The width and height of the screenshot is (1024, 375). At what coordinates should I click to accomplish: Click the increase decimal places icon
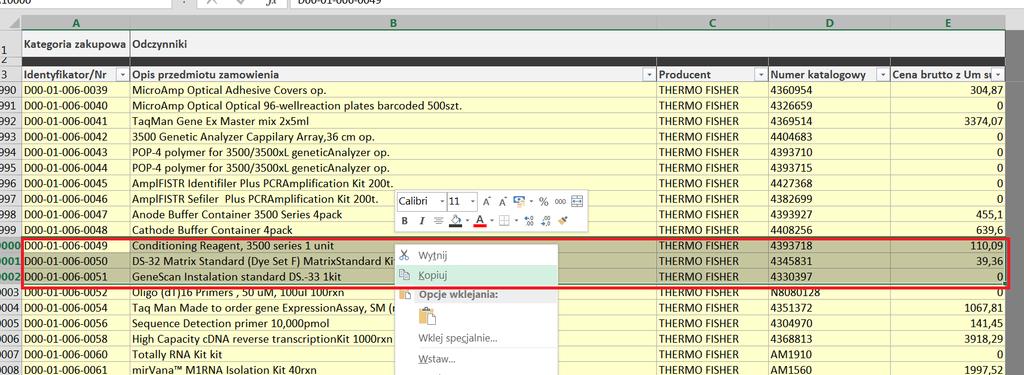tap(529, 221)
